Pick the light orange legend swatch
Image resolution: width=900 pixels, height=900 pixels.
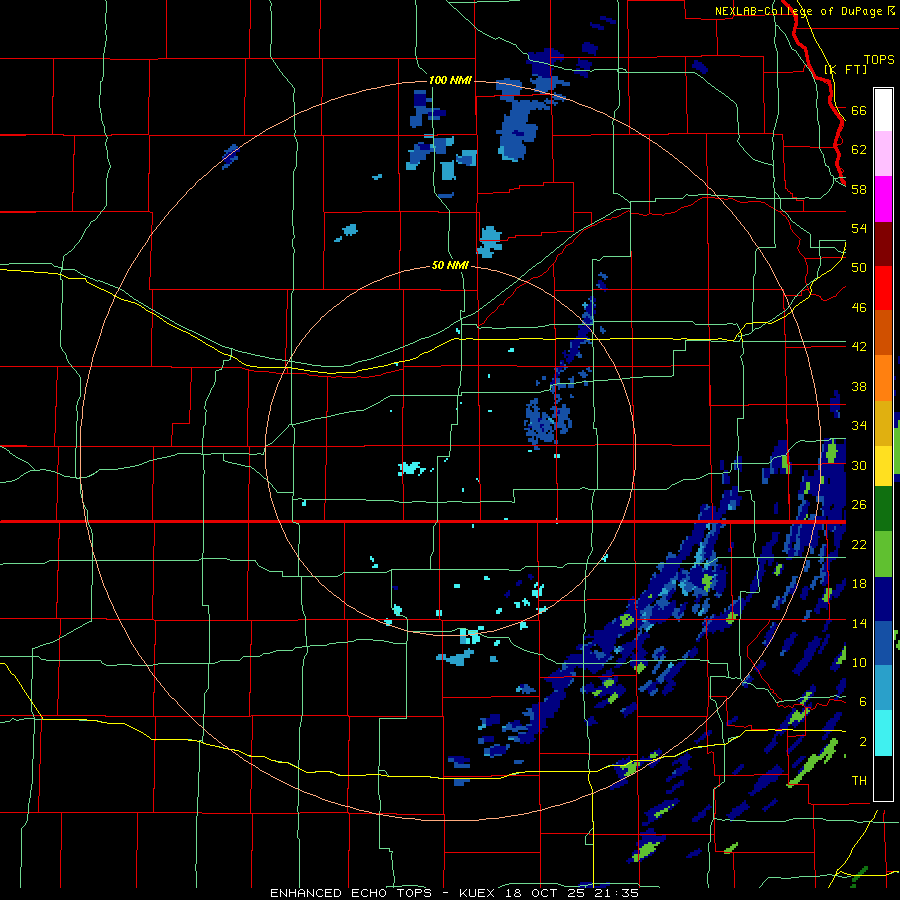pos(883,378)
